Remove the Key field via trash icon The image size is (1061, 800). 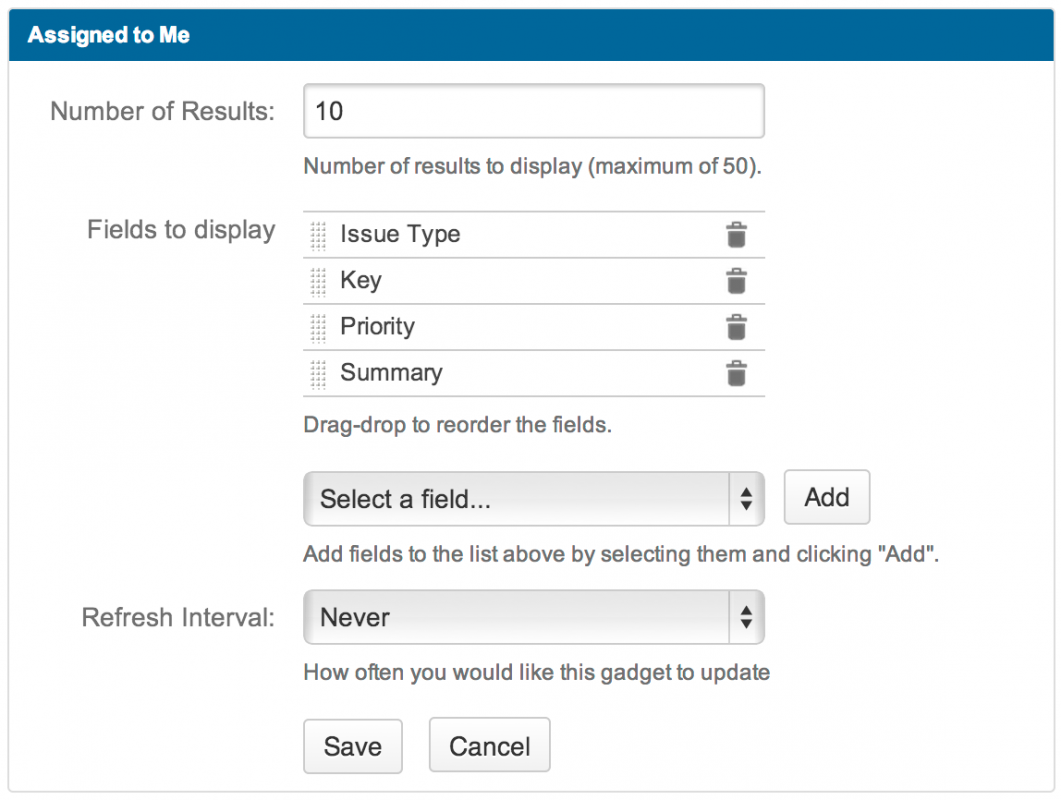point(736,281)
